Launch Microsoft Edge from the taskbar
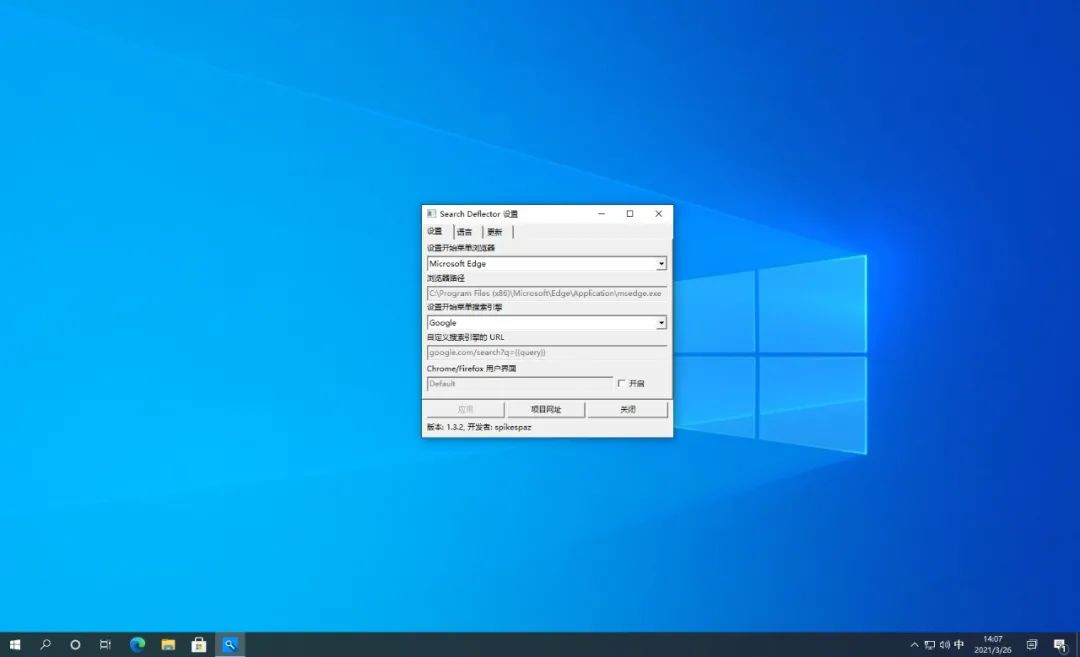 pos(137,645)
